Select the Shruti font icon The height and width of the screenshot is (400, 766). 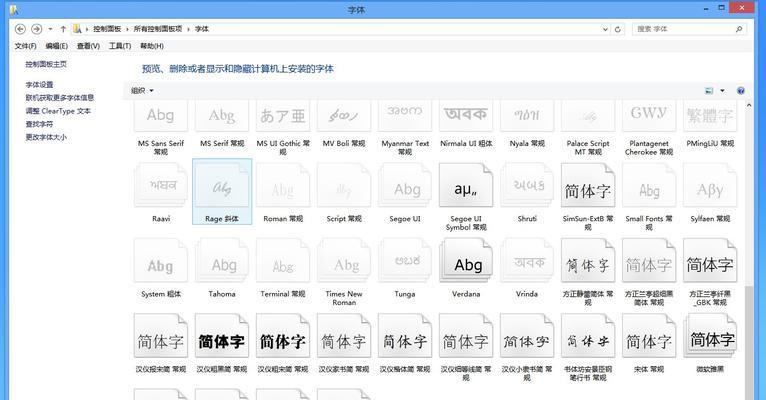coord(527,186)
